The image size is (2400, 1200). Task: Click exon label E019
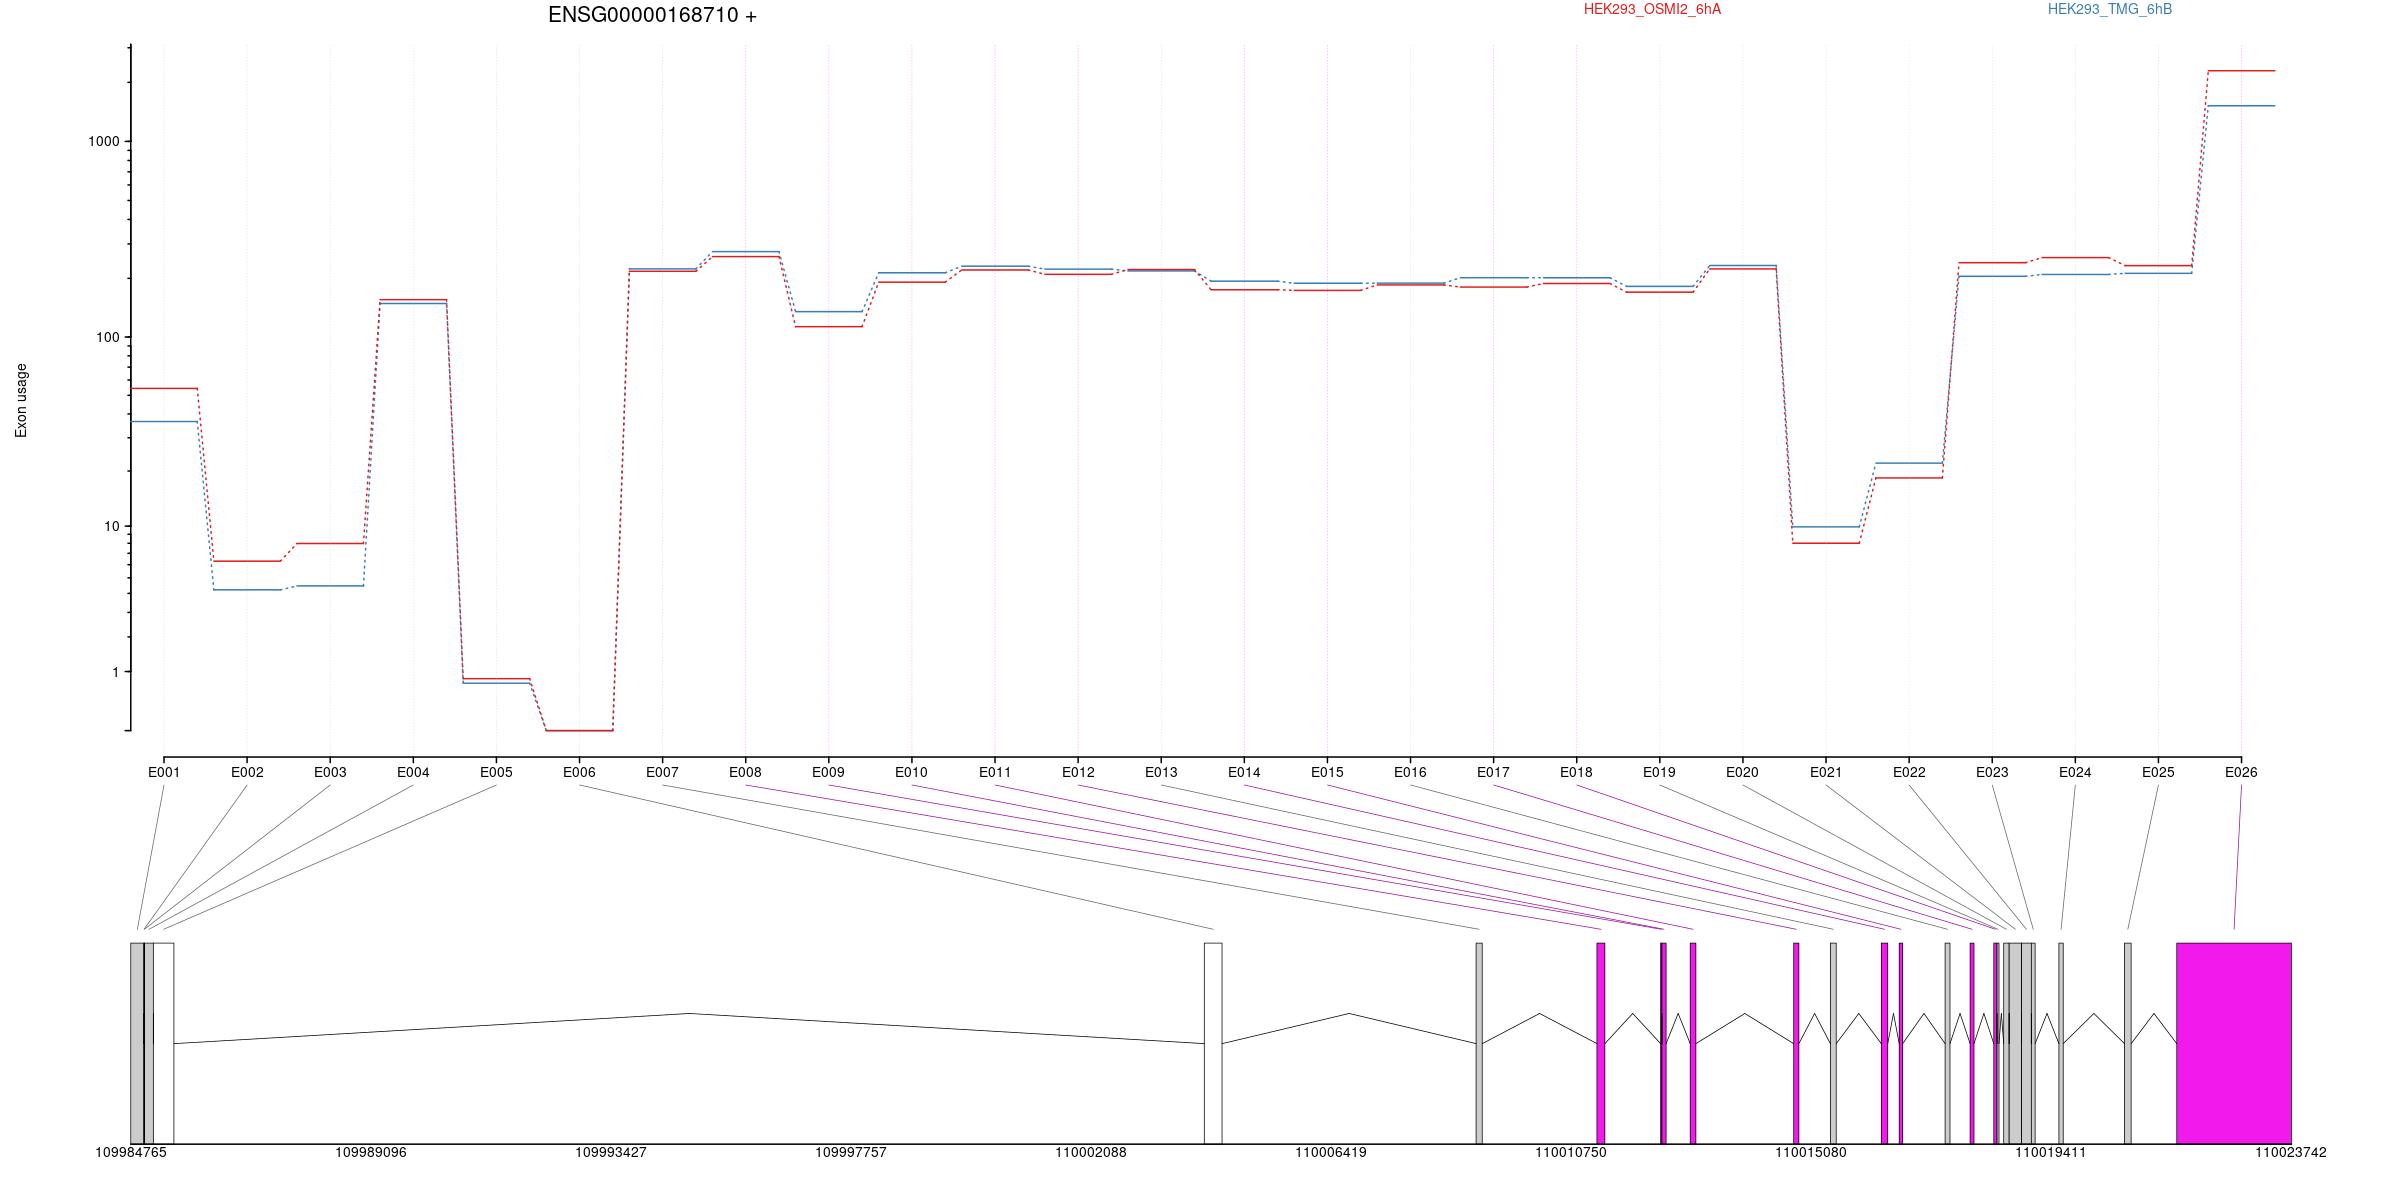click(x=1659, y=772)
